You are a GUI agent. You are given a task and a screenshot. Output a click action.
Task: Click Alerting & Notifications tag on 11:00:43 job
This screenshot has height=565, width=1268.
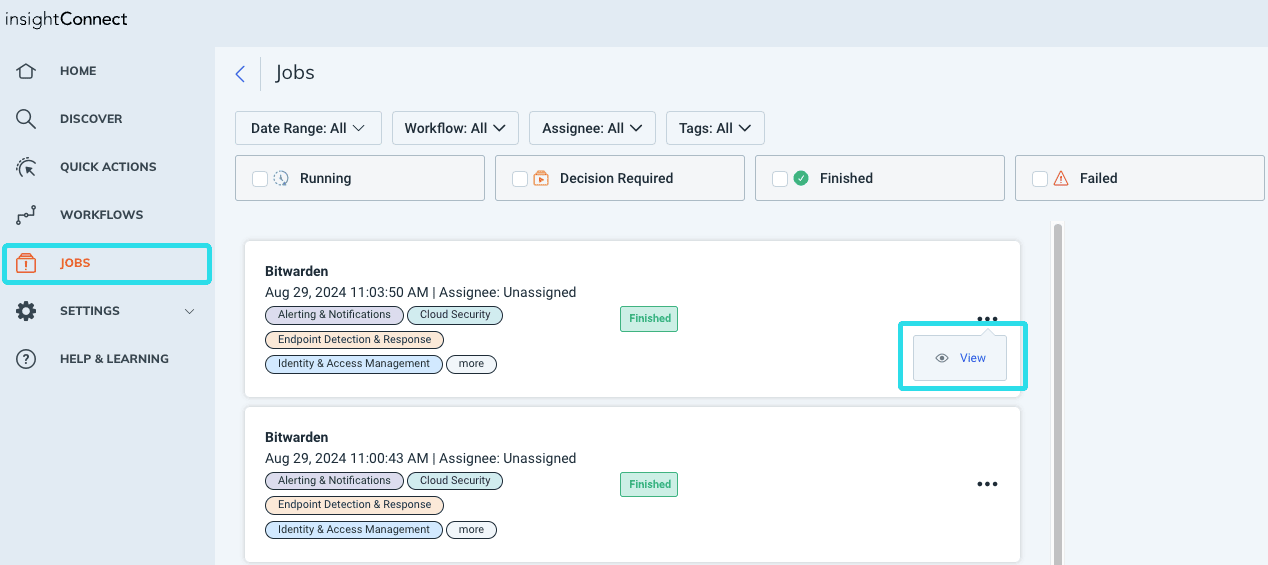pos(334,481)
